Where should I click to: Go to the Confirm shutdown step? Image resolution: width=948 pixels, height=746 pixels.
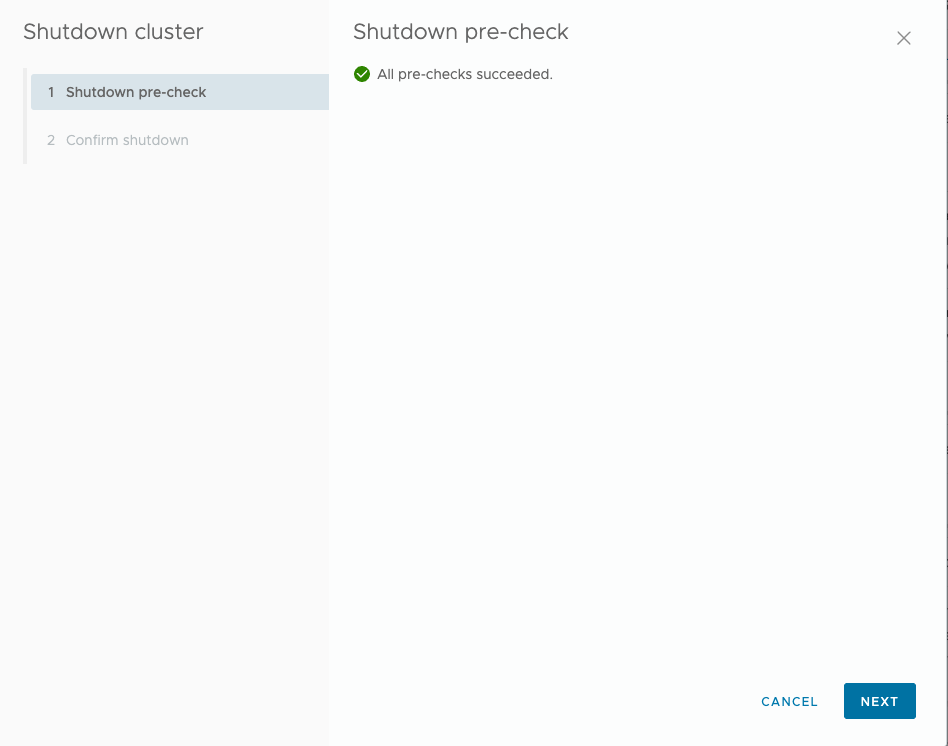click(127, 140)
